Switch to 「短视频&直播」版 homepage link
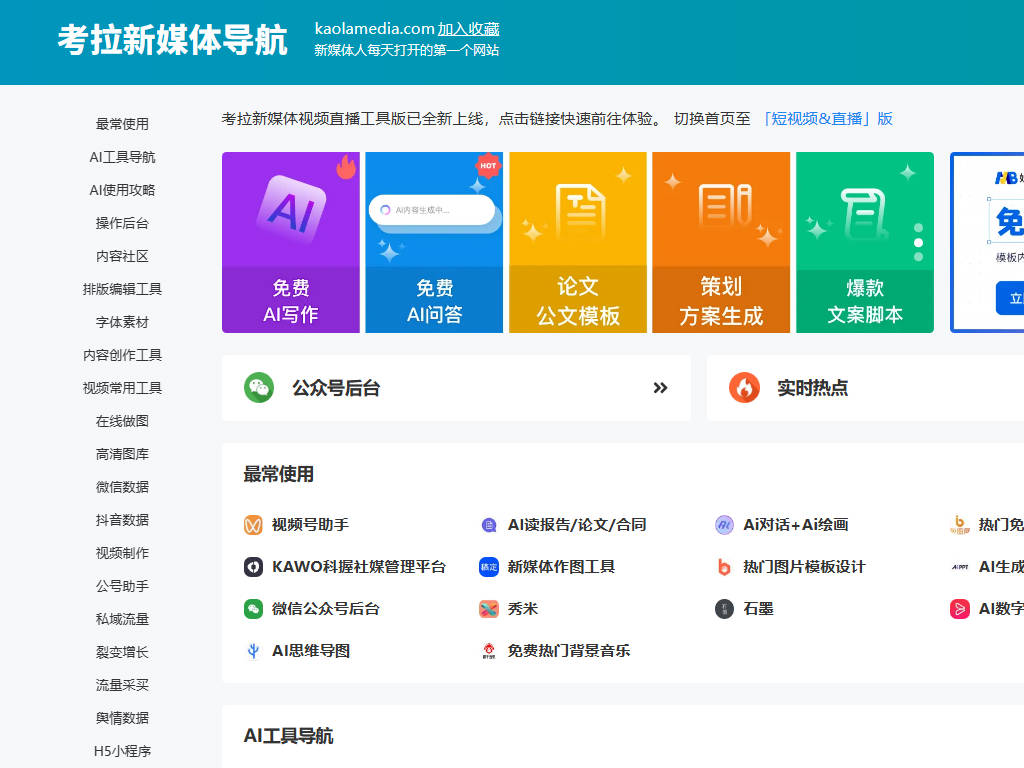The width and height of the screenshot is (1024, 768). [826, 119]
